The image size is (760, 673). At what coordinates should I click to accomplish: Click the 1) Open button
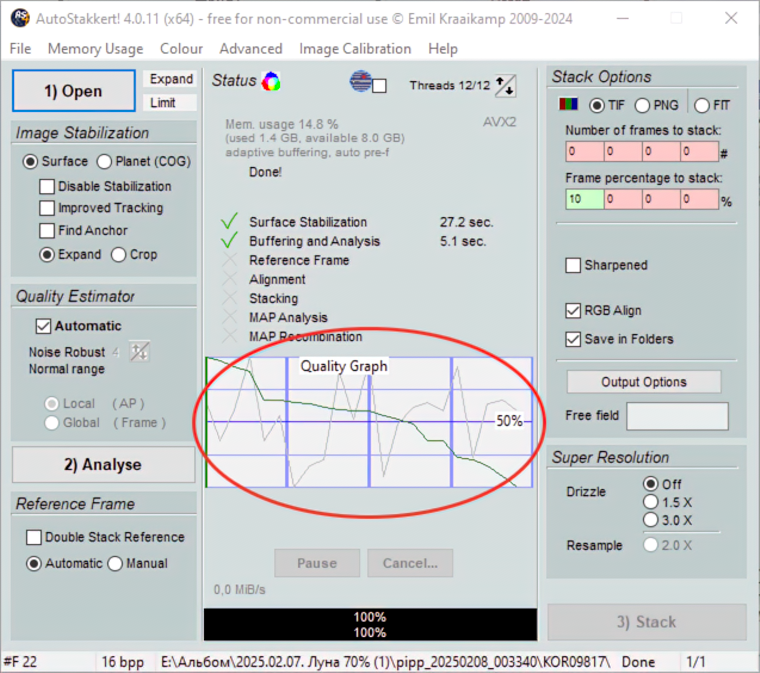point(74,91)
